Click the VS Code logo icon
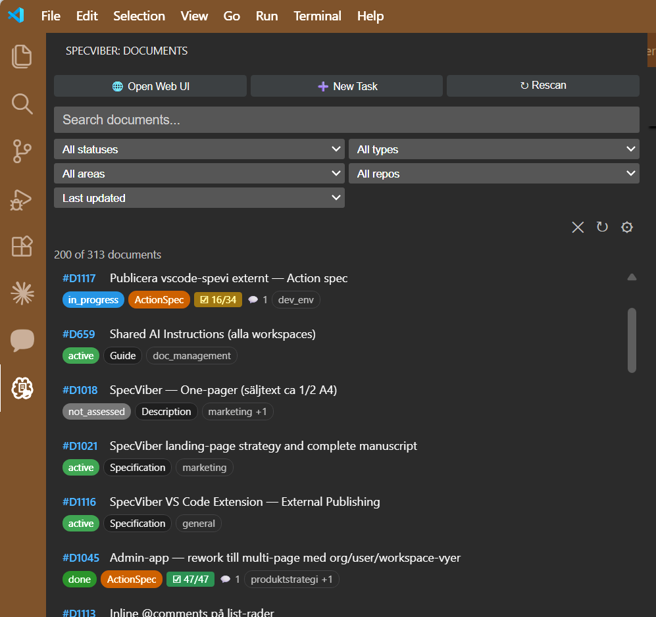The width and height of the screenshot is (656, 617). point(16,15)
